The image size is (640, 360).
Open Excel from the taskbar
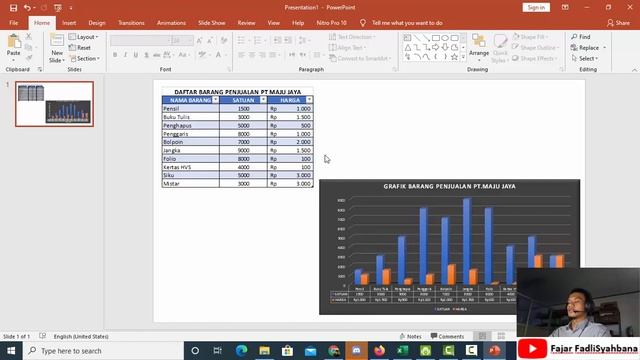402,351
